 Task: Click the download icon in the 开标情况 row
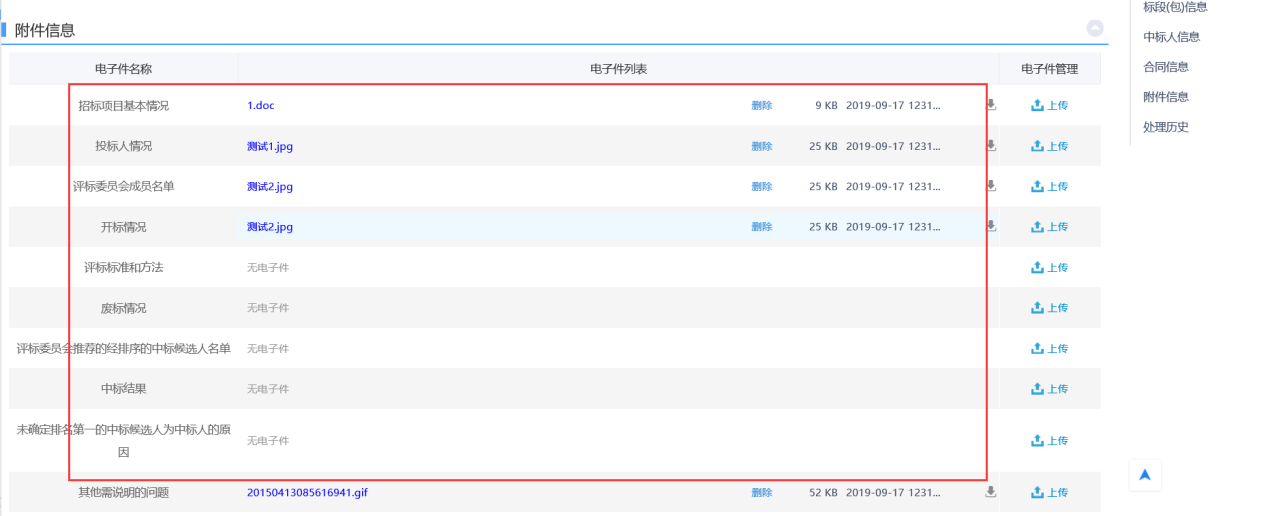pyautogui.click(x=991, y=226)
